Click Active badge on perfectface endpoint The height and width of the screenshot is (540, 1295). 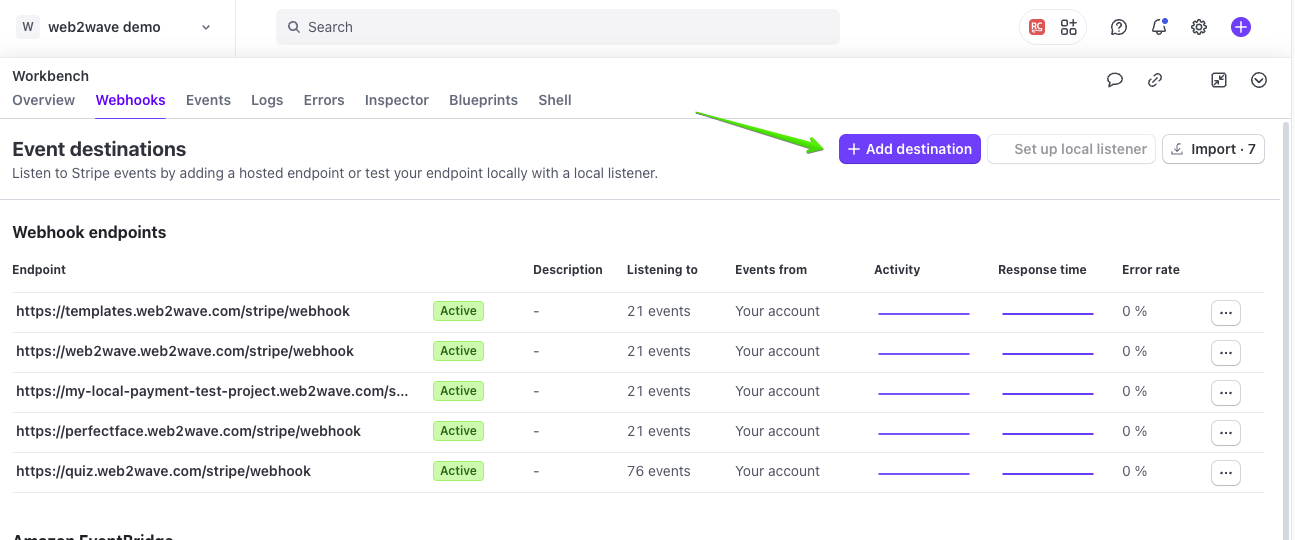(x=458, y=431)
